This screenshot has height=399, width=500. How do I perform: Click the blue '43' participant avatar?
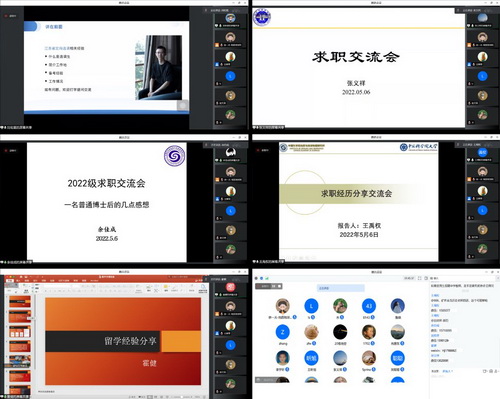tap(369, 306)
